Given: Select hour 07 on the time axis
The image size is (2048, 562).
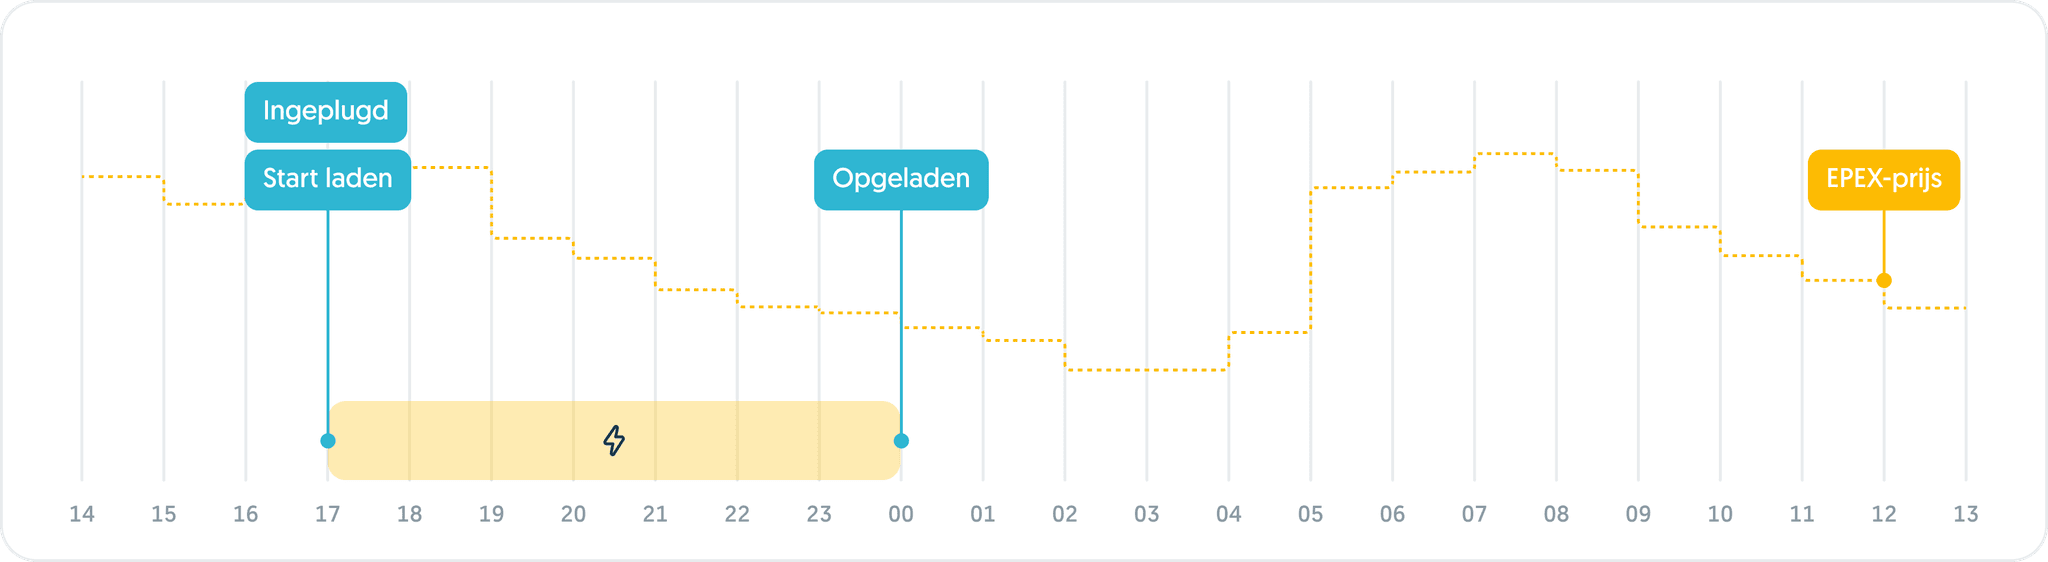Looking at the screenshot, I should pyautogui.click(x=1474, y=514).
